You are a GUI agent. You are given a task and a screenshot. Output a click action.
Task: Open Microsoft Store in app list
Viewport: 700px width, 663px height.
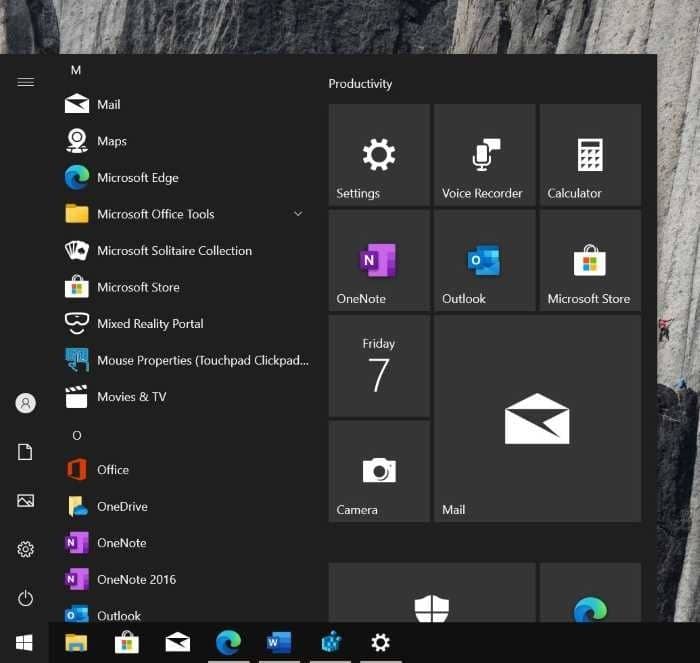tap(187, 287)
